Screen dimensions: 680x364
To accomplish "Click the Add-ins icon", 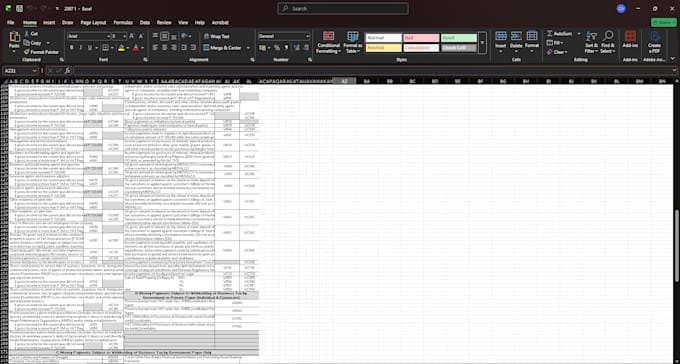I will coord(630,40).
